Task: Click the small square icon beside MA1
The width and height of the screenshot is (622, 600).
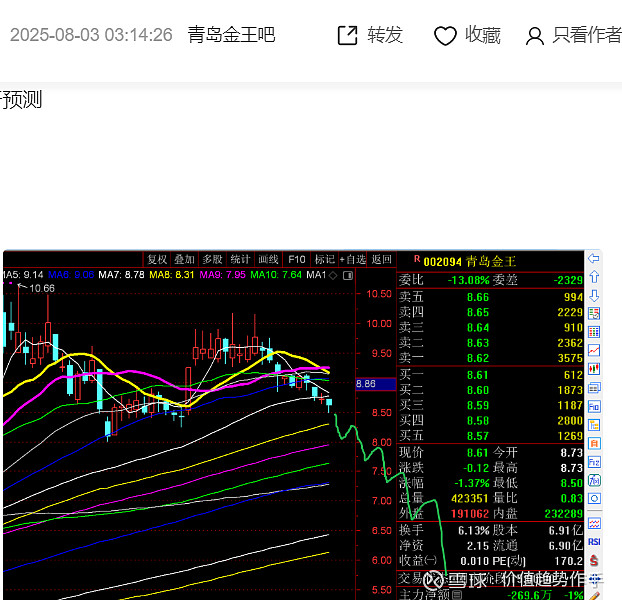Action: [x=348, y=275]
